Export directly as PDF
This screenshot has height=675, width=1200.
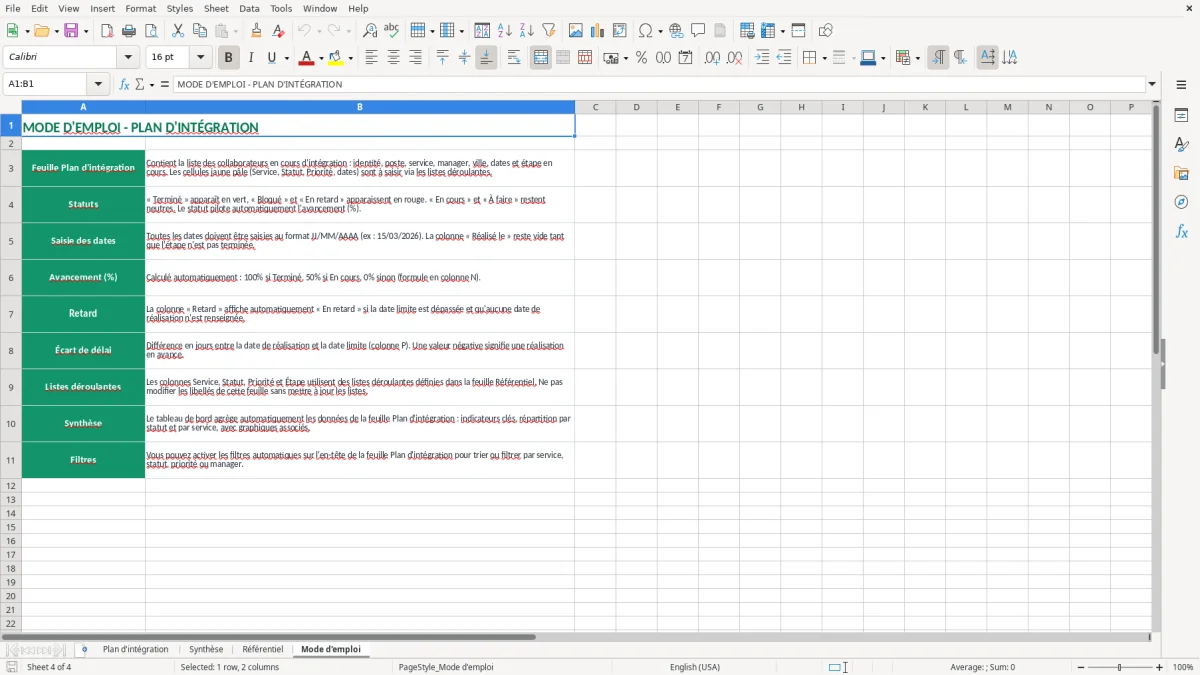coord(107,31)
